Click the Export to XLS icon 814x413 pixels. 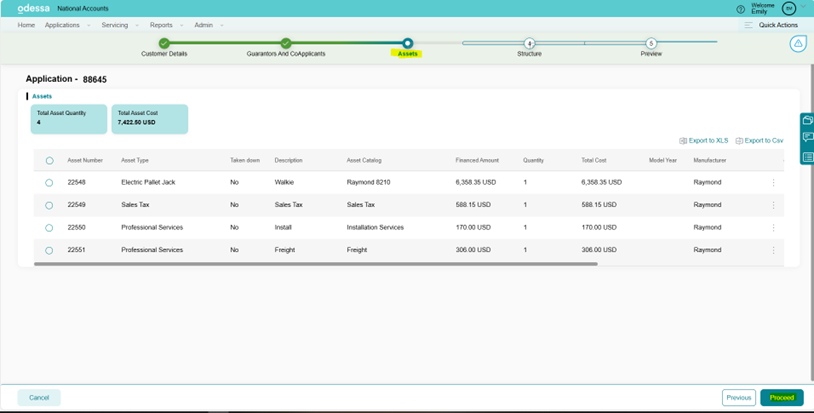click(x=683, y=141)
